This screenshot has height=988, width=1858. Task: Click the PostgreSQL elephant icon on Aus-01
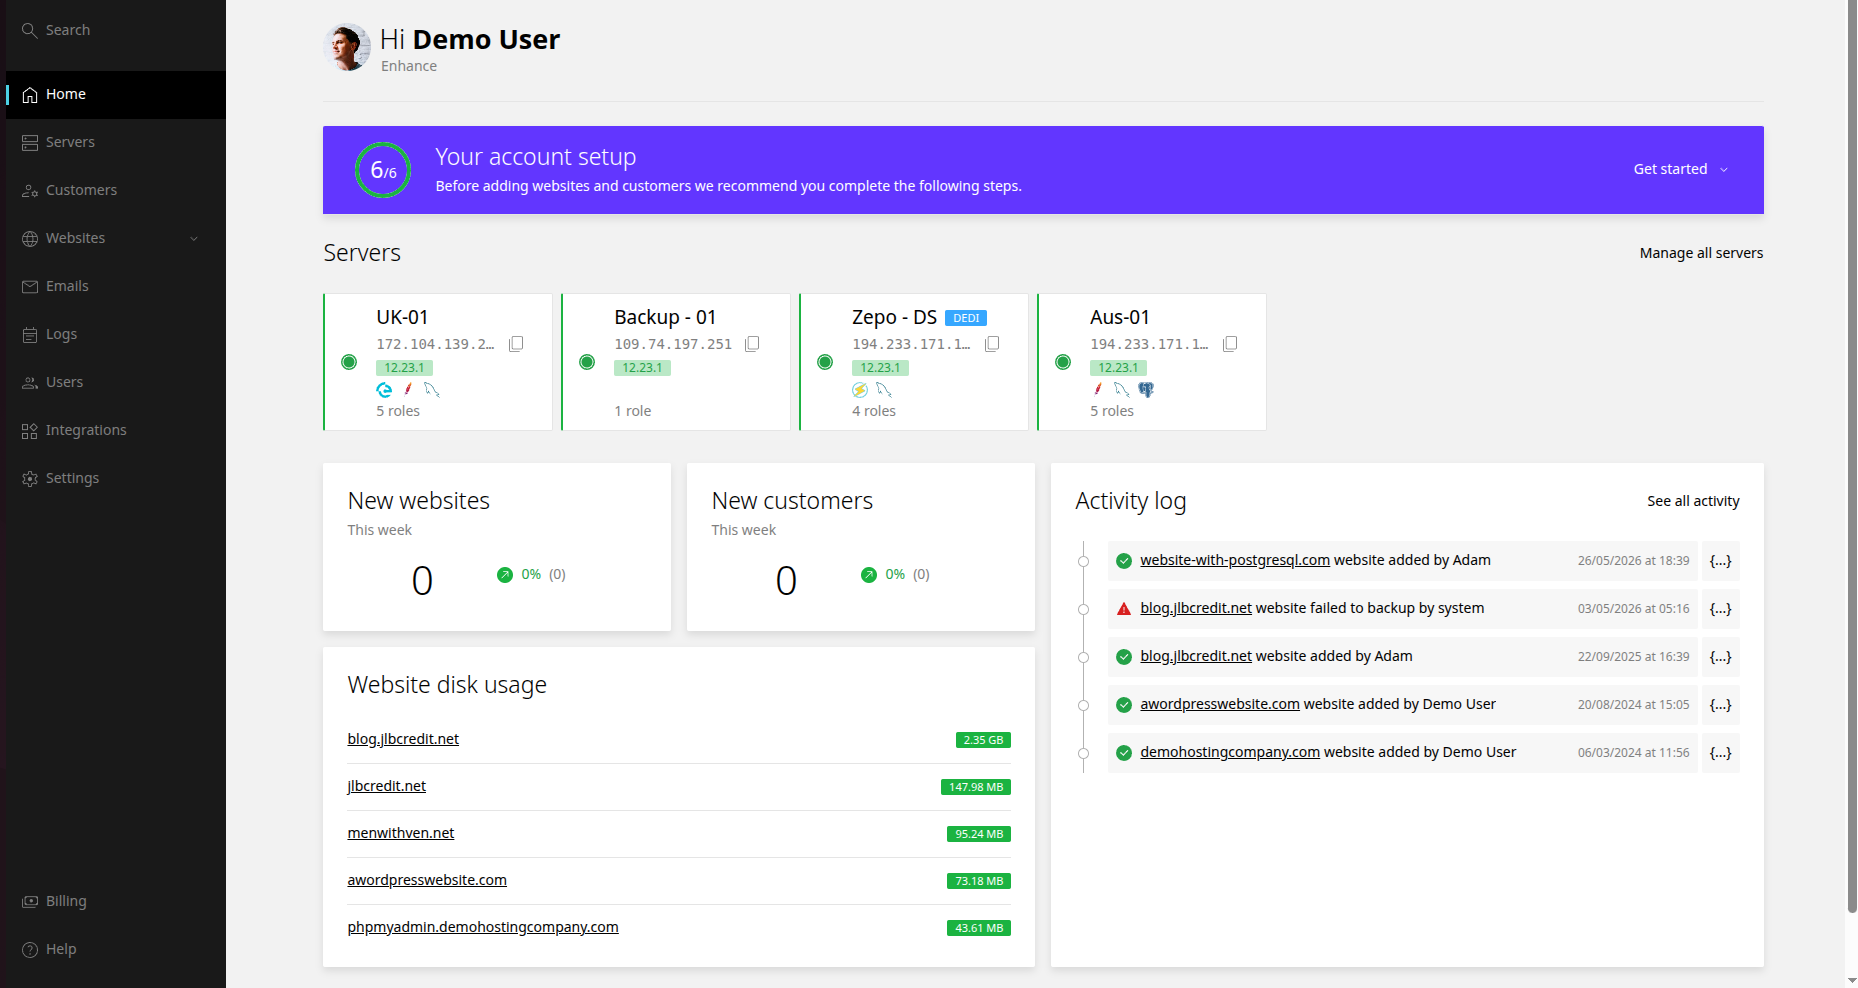click(1146, 390)
